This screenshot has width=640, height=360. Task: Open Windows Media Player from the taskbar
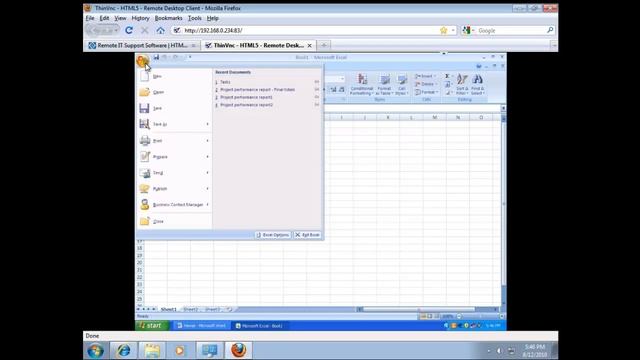click(180, 350)
